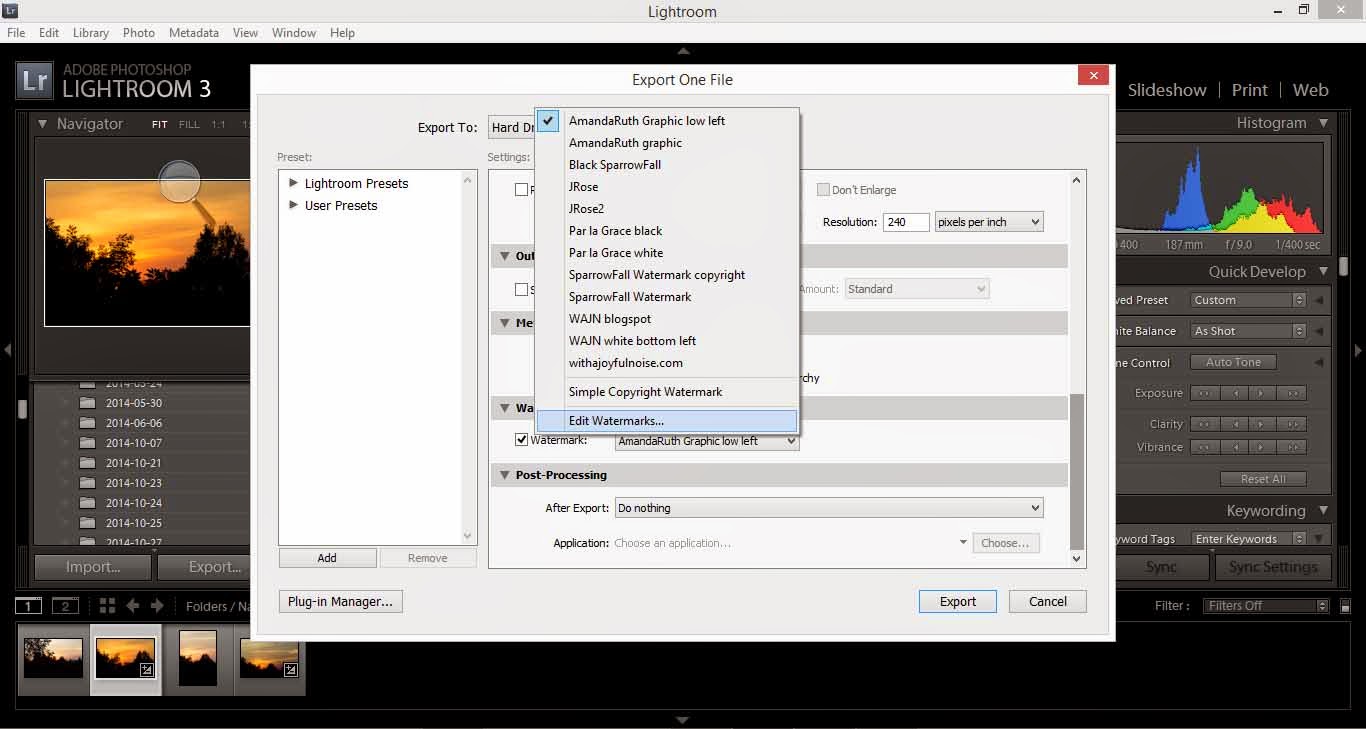Viewport: 1366px width, 729px height.
Task: Choose Edit Watermarks... from the list
Action: (616, 421)
